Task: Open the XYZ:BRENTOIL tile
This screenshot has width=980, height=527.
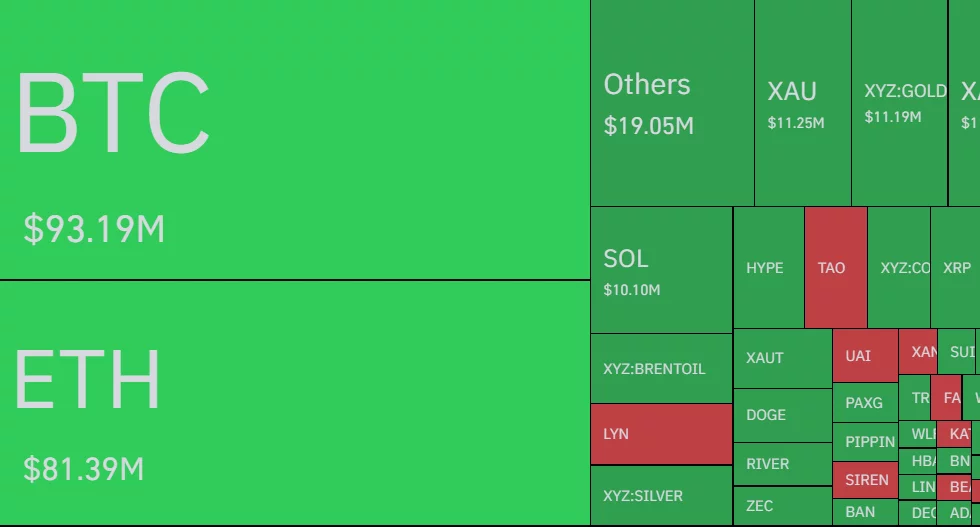Action: (x=661, y=368)
